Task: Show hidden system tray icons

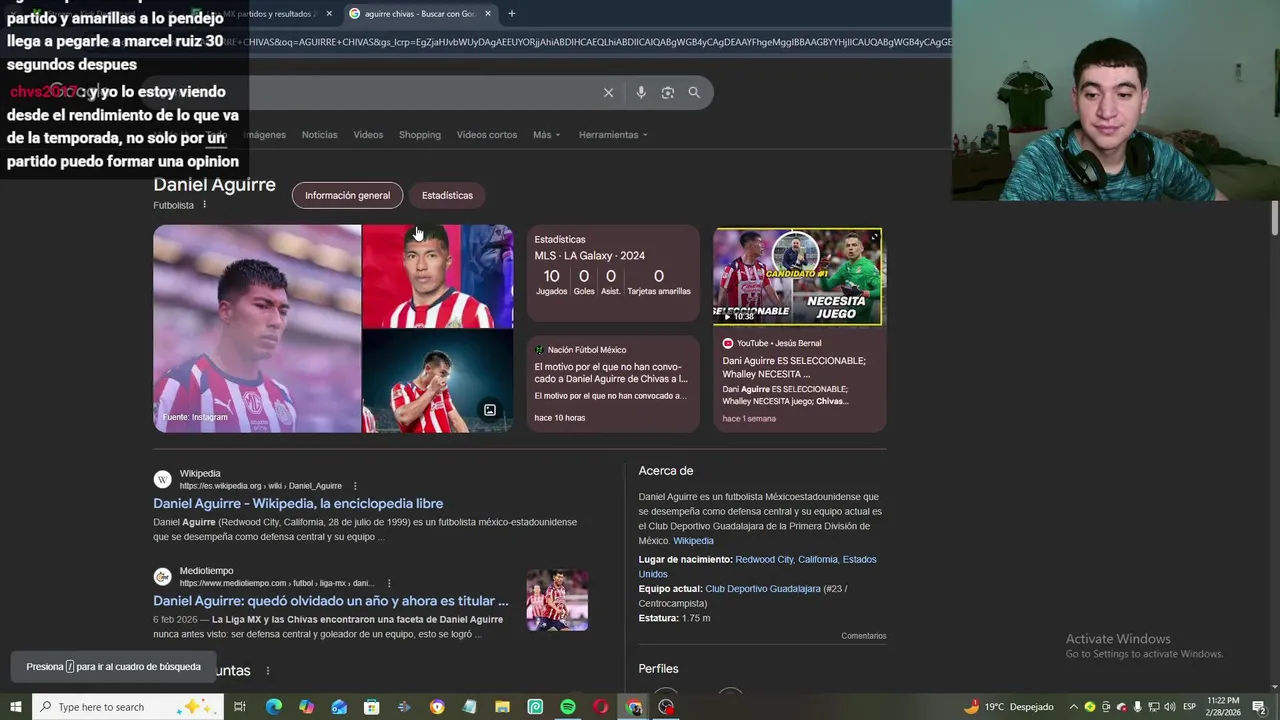Action: (1074, 707)
